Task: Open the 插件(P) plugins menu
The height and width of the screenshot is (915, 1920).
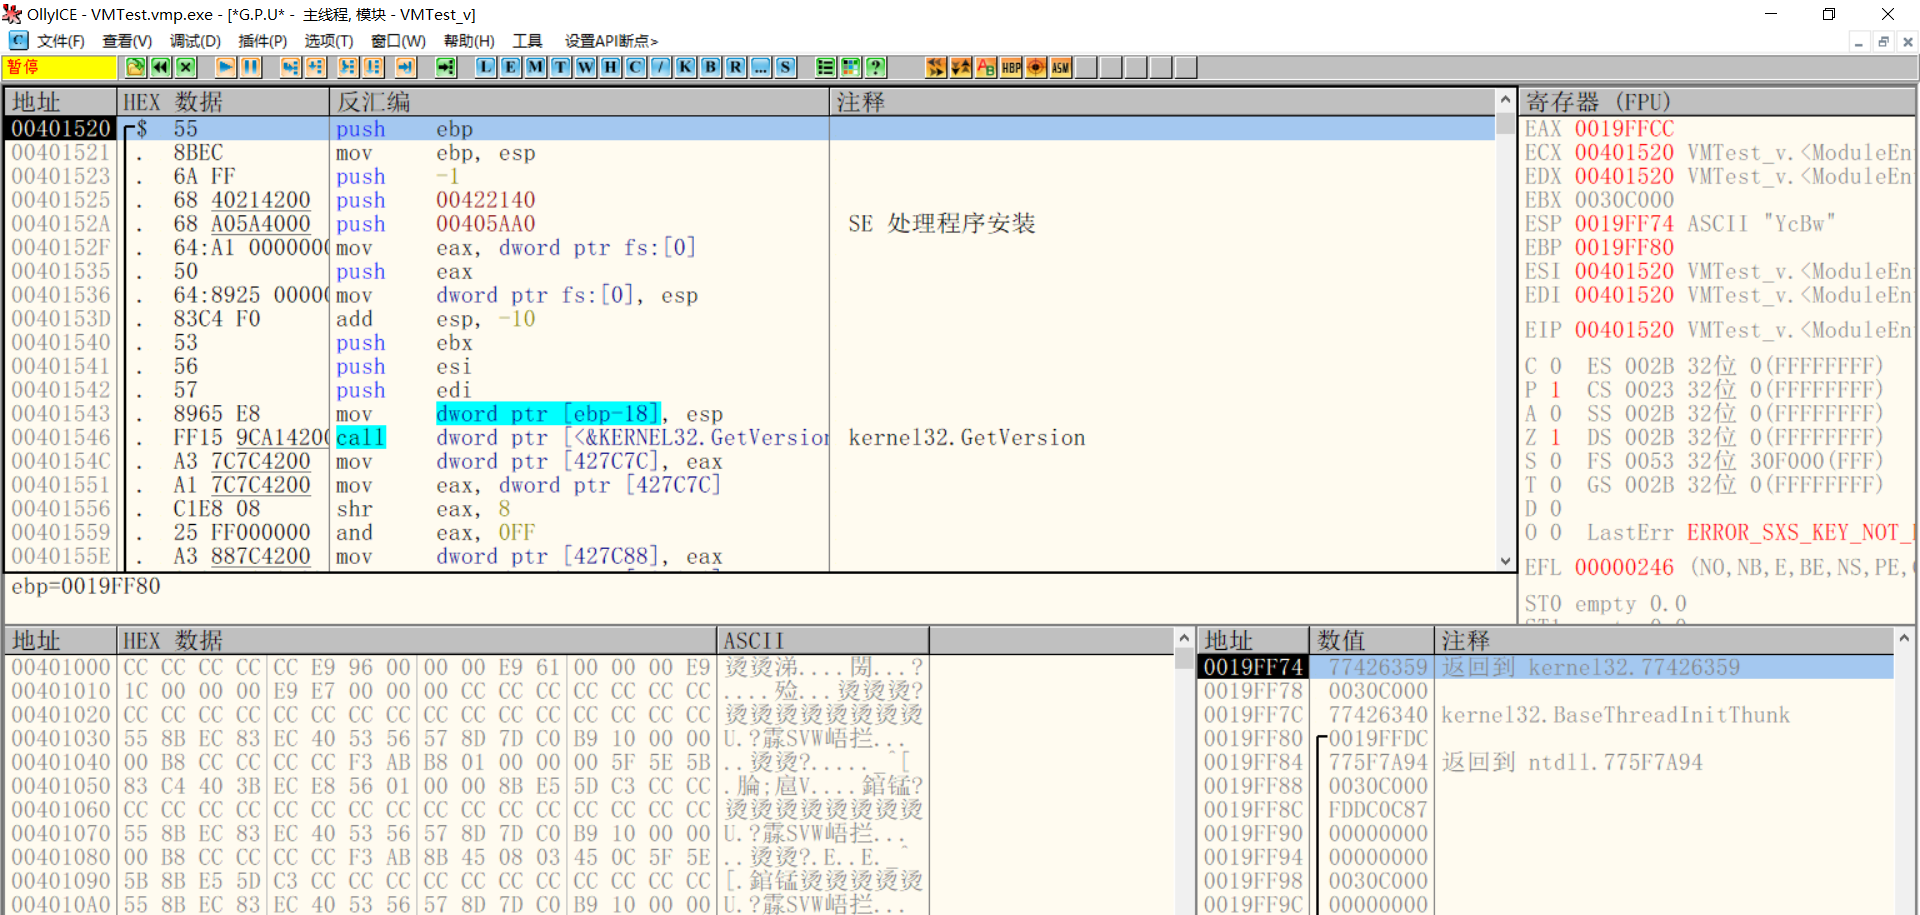Action: click(263, 41)
